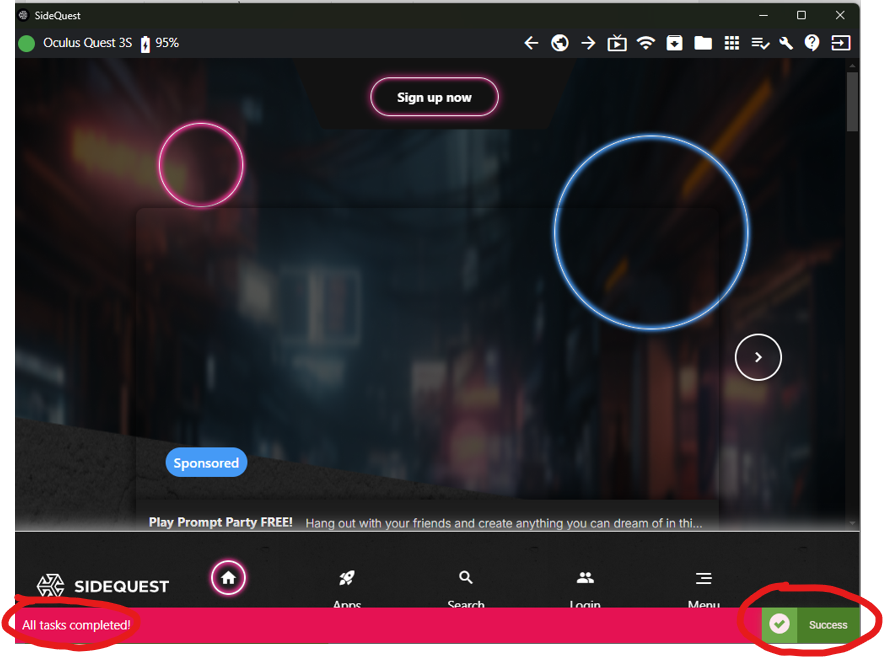Open the Apps section in bottom navigation
The width and height of the screenshot is (883, 657).
tap(347, 588)
